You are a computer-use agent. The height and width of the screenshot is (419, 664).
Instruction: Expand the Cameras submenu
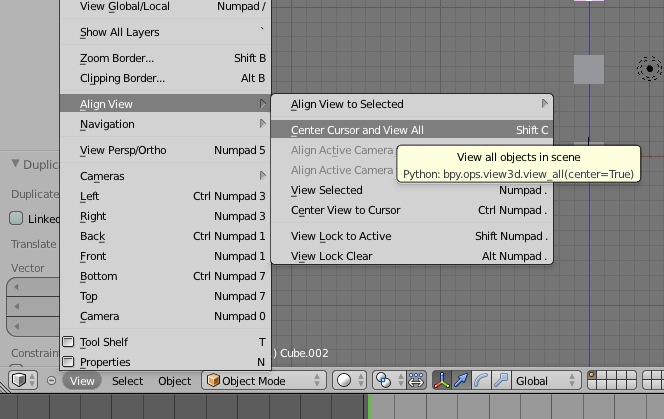pos(165,176)
